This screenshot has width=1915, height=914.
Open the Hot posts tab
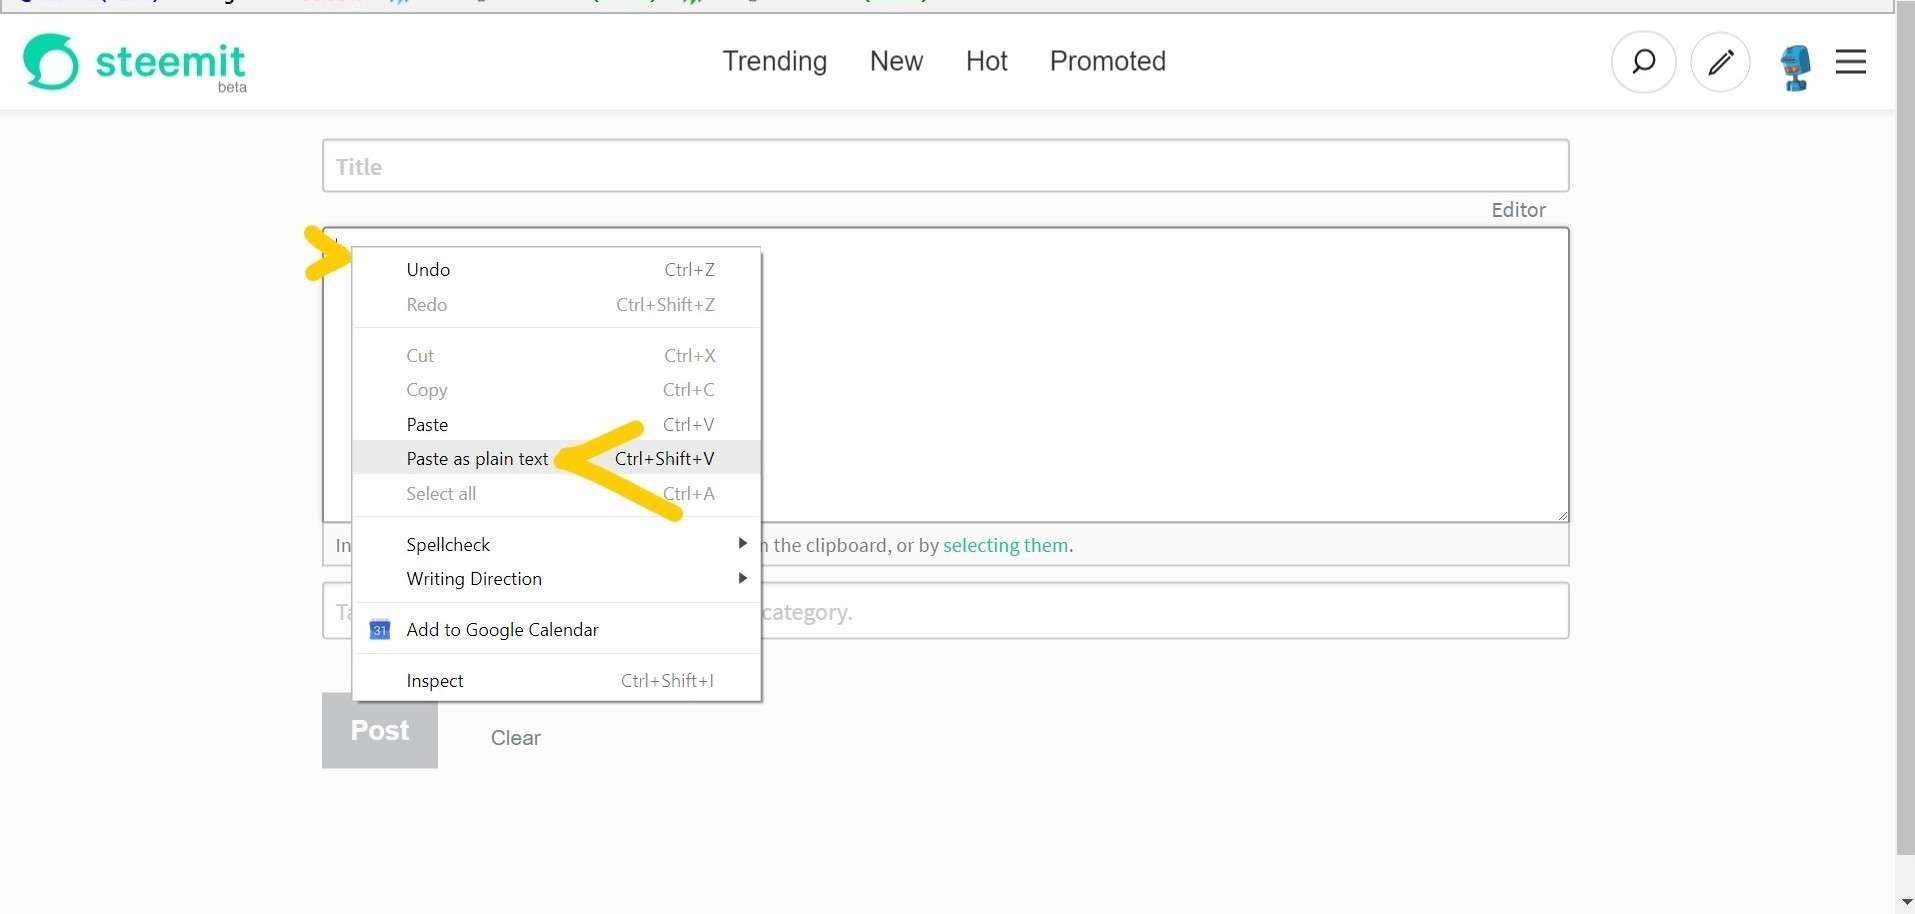(986, 61)
